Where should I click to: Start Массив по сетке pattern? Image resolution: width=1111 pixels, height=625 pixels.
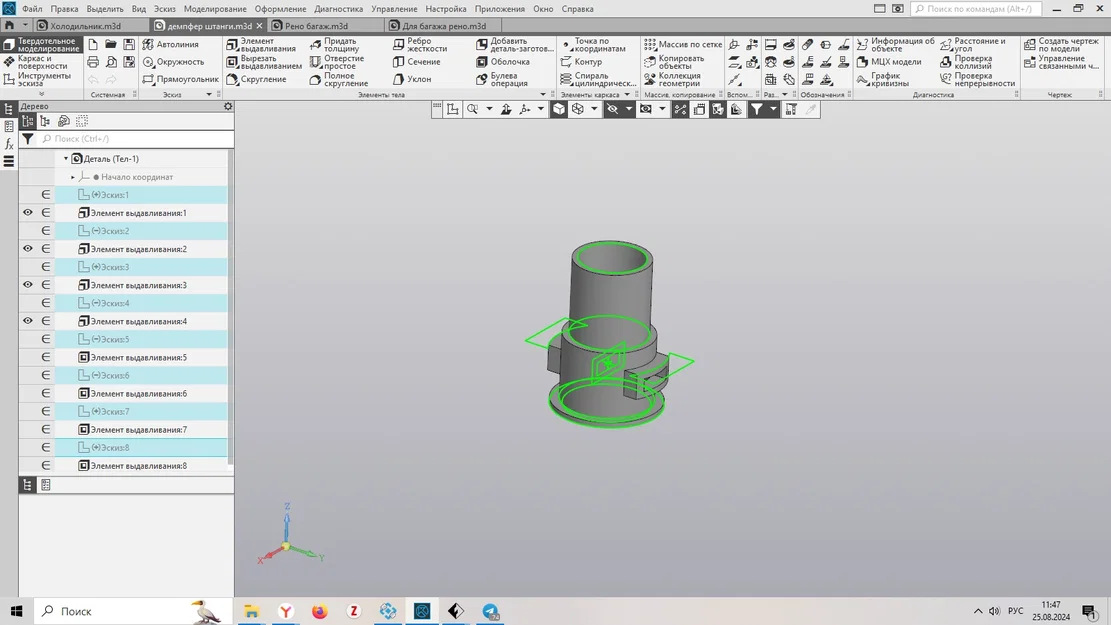683,44
